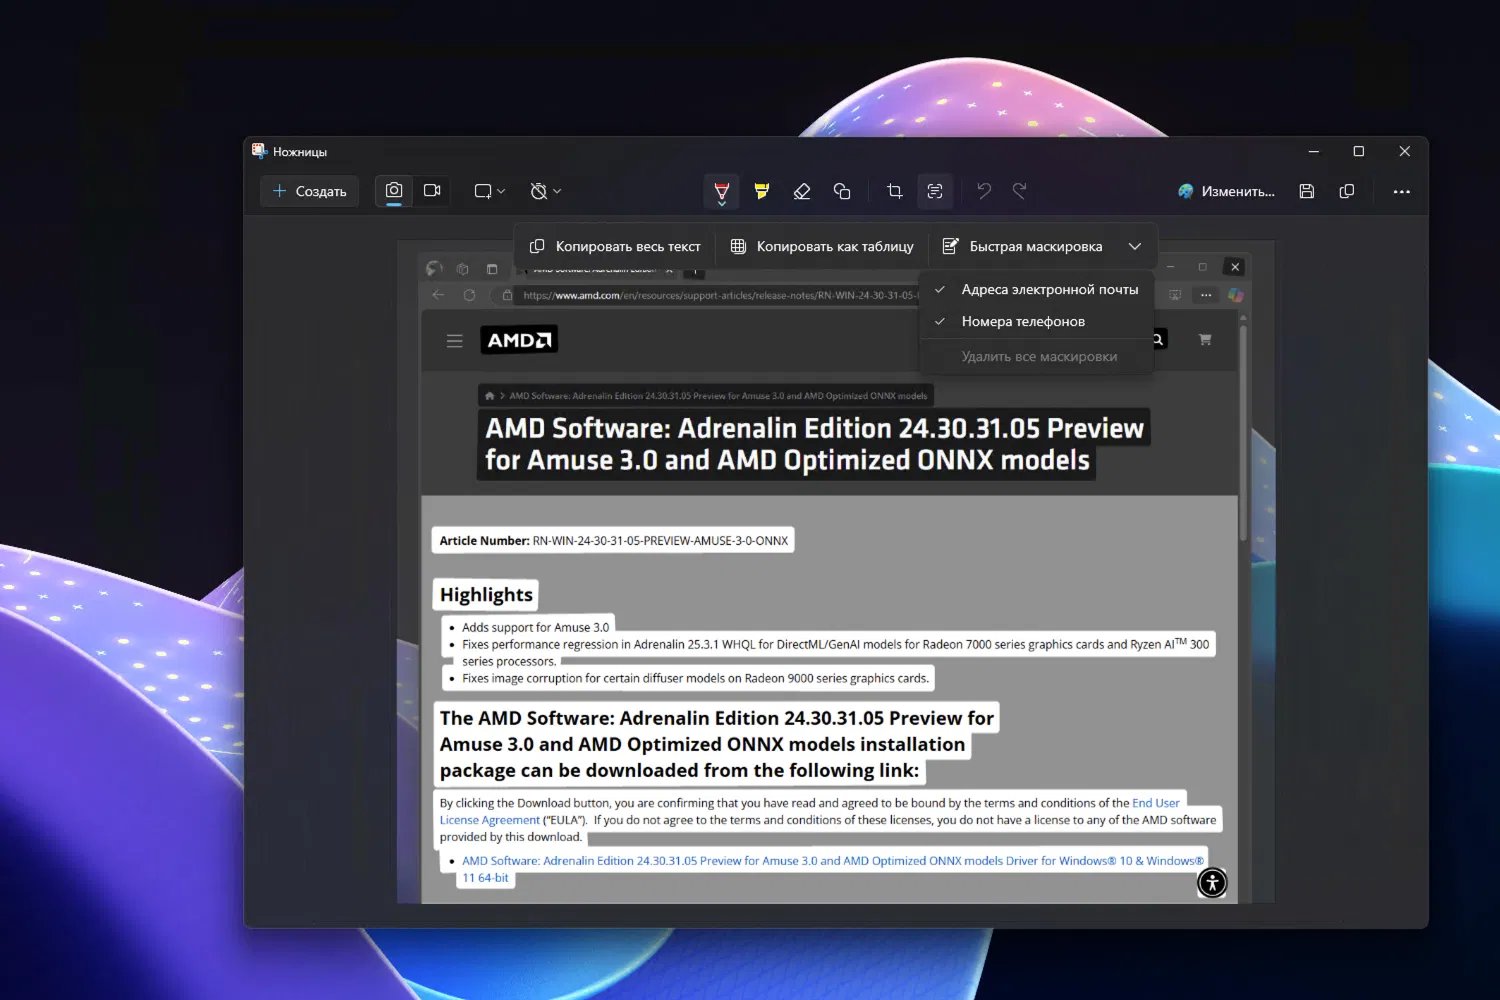Collapse the quick redaction options chevron
1500x1000 pixels.
pos(1135,246)
